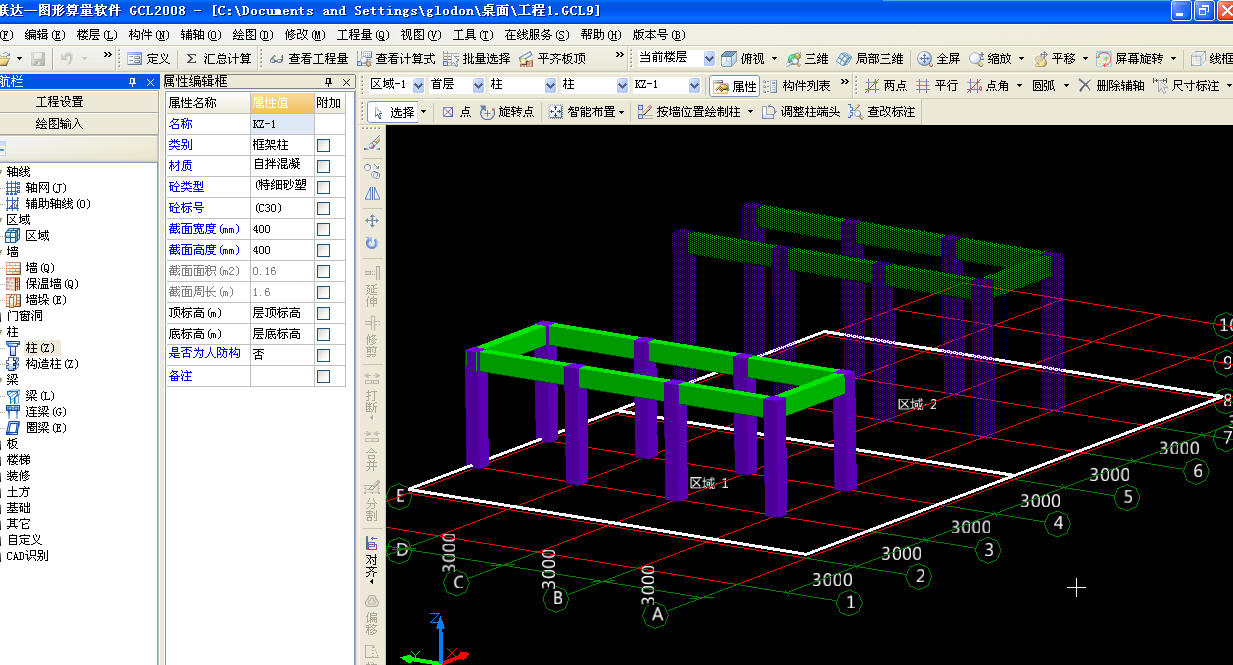Image resolution: width=1233 pixels, height=665 pixels.
Task: Check the 砼标号 attach checkbox
Action: 323,208
